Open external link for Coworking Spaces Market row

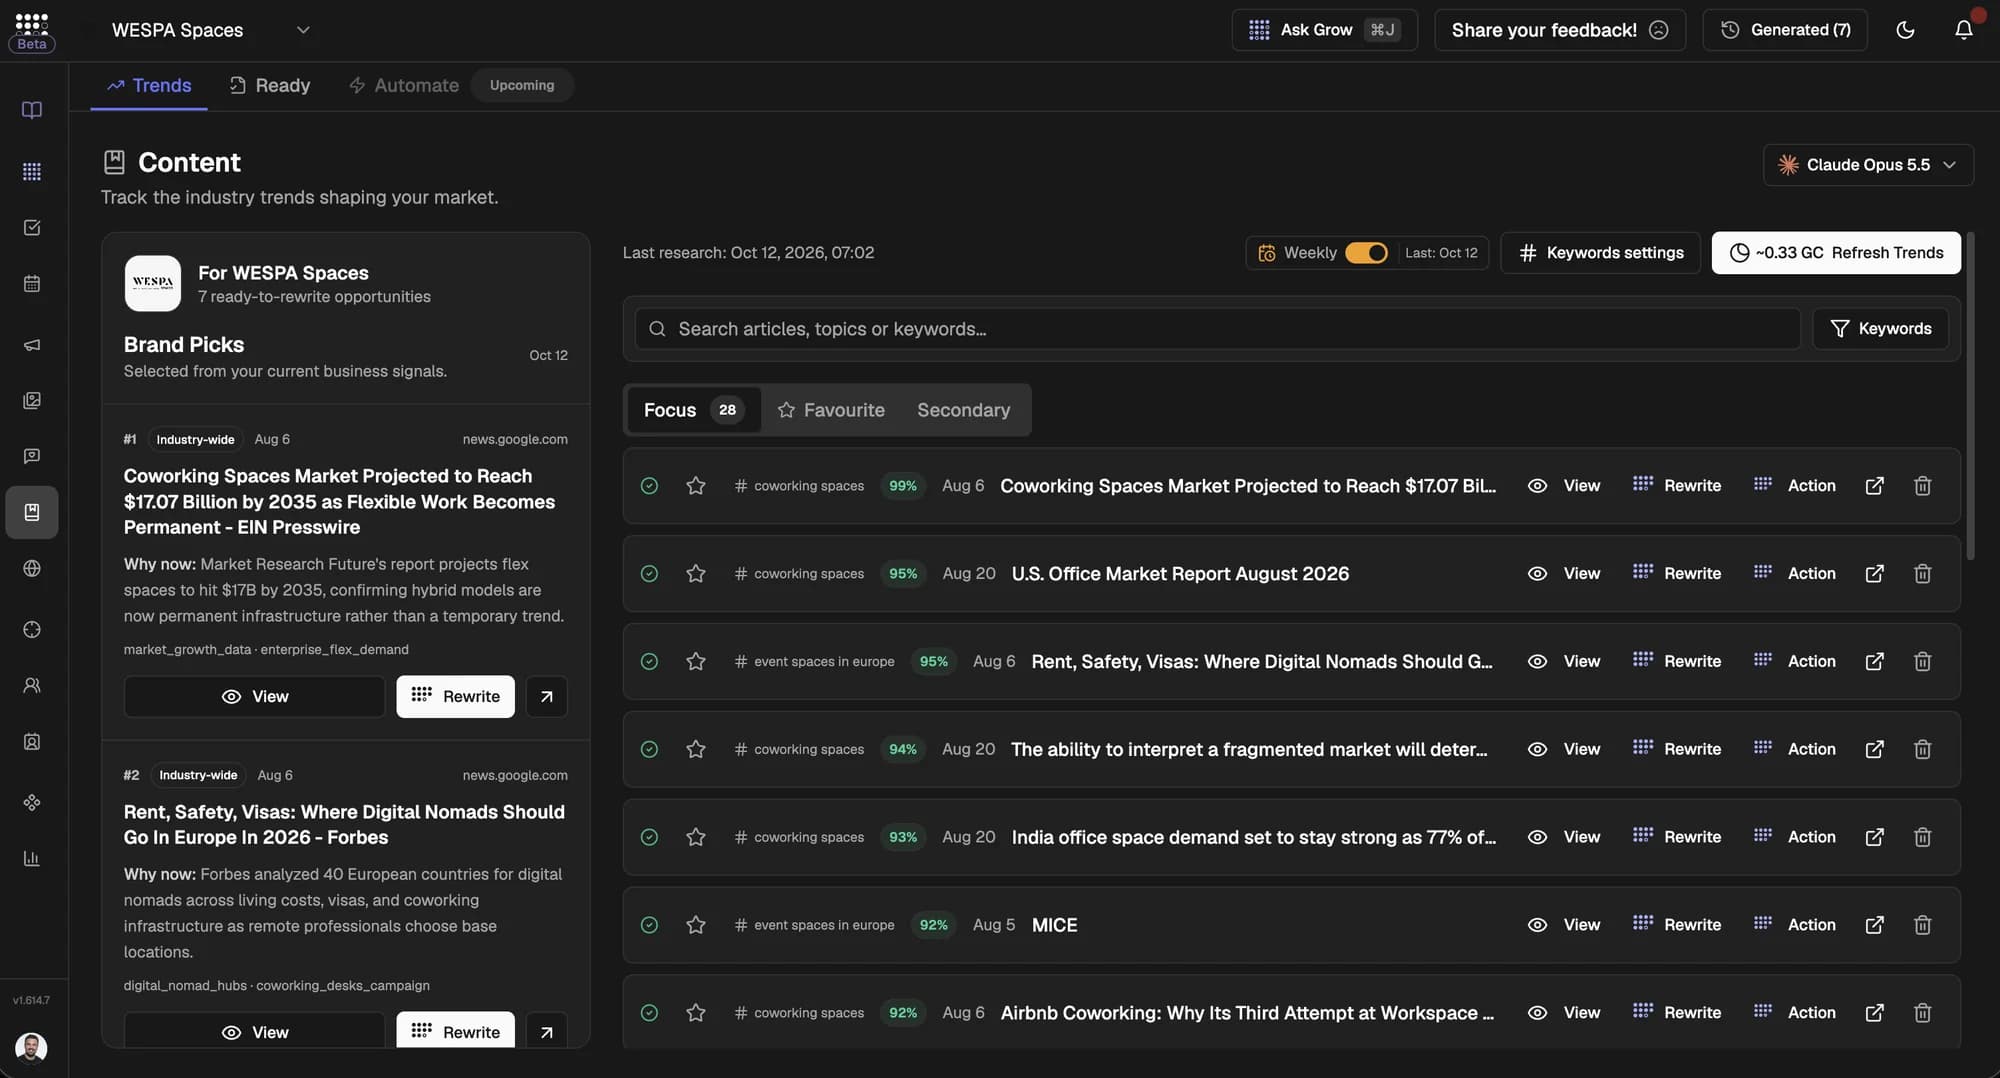coord(1875,485)
